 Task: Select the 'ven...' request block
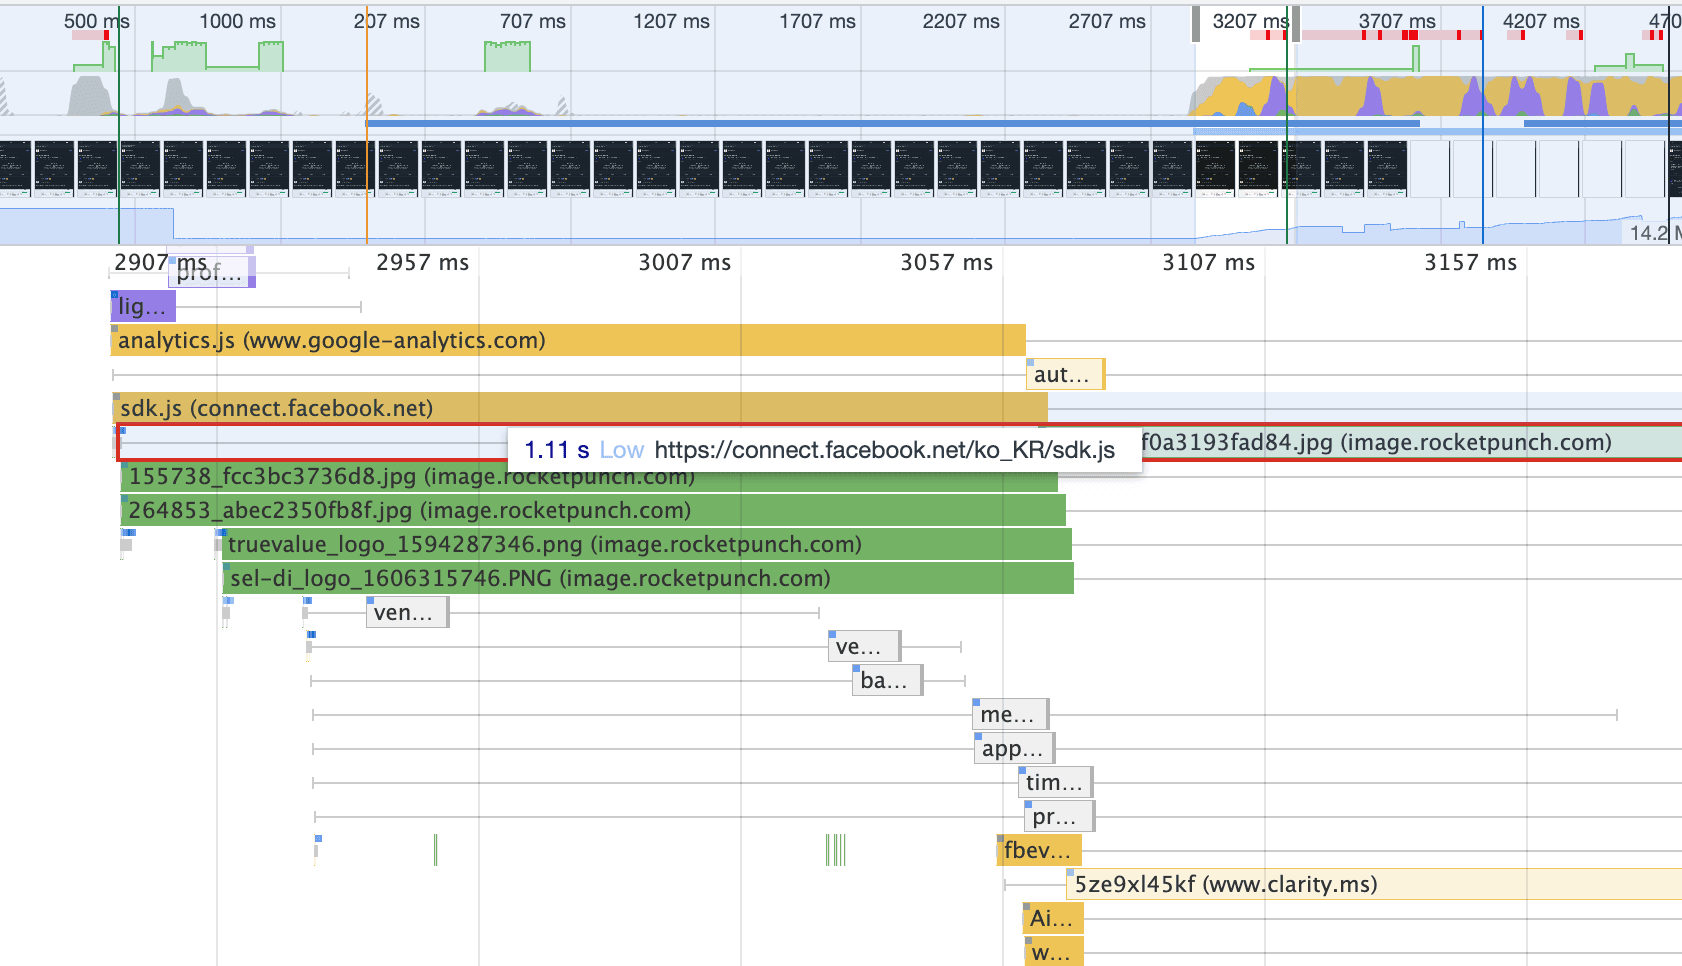(x=408, y=612)
